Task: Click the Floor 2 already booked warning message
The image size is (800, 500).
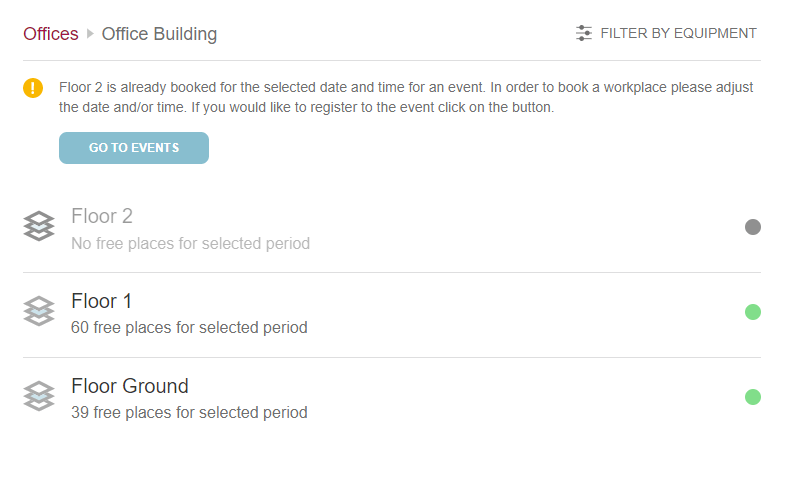Action: point(406,97)
